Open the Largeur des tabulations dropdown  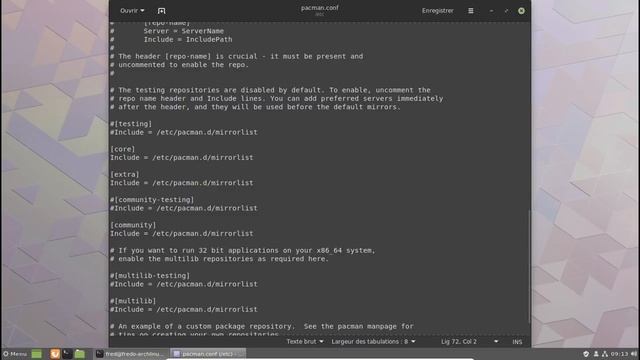tap(373, 341)
